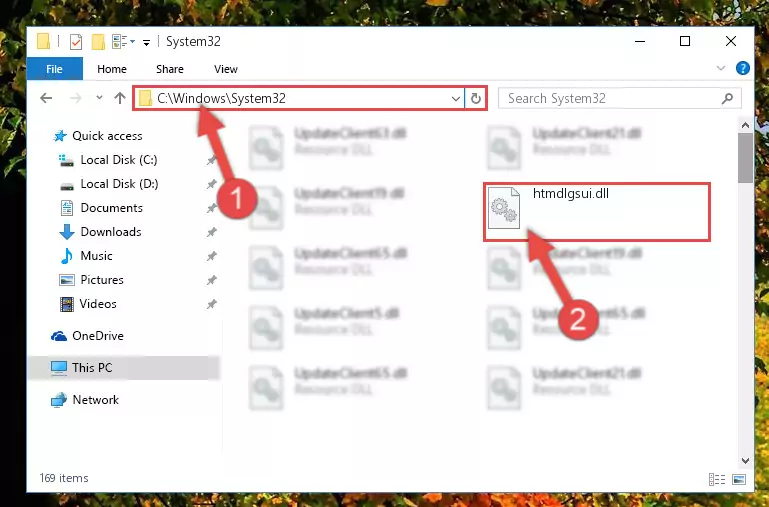Select Network in navigation pane
The image size is (769, 507).
click(85, 400)
